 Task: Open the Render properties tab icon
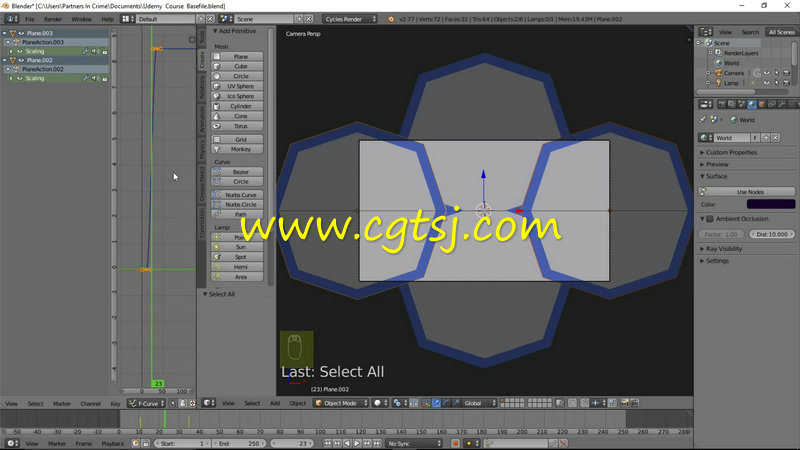pyautogui.click(x=721, y=104)
